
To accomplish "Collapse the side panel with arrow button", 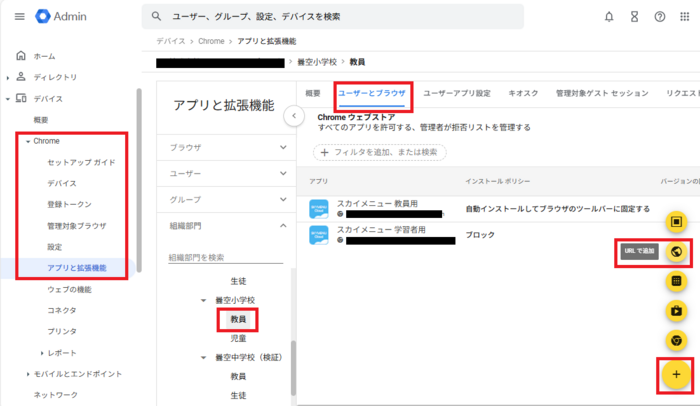I will point(293,117).
